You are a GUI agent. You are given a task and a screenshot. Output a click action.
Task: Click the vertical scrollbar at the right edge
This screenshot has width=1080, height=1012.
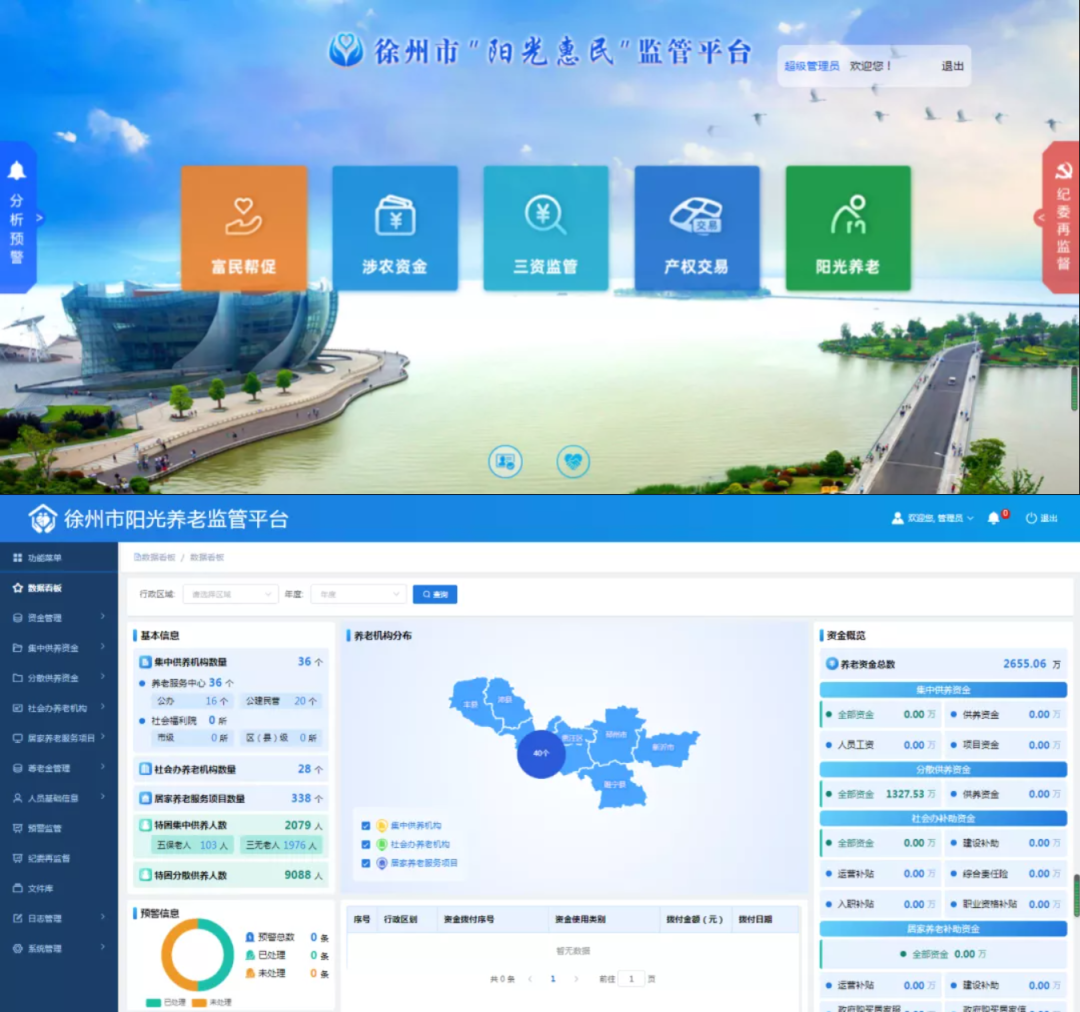(1076, 895)
